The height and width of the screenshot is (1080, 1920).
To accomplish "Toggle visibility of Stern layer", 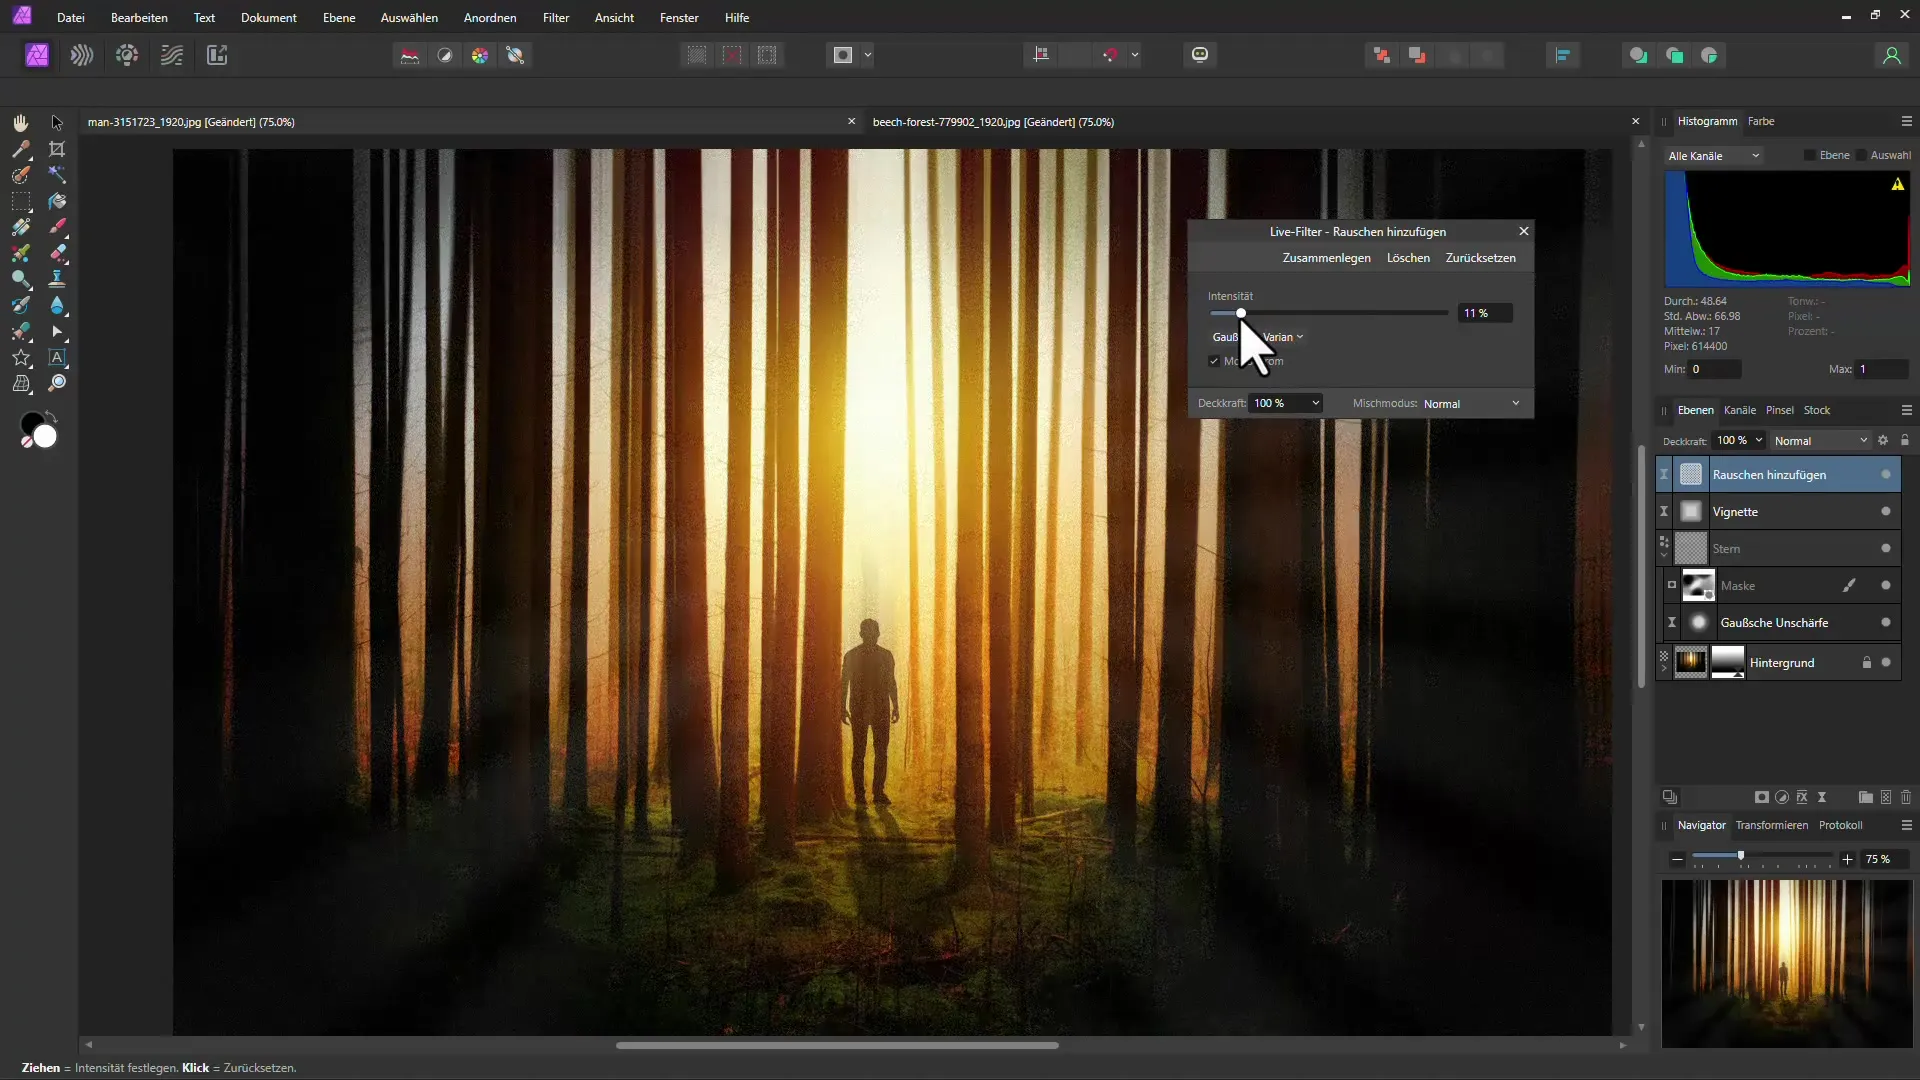I will coord(1888,549).
